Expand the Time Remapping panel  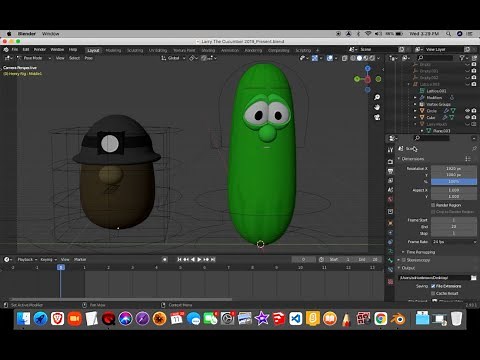[x=403, y=252]
